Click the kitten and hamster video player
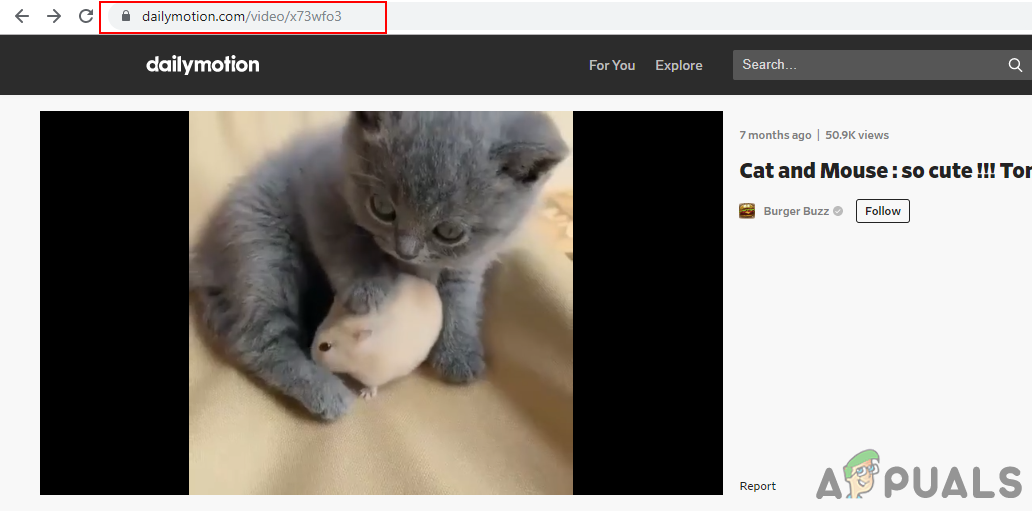1032x511 pixels. [x=381, y=303]
